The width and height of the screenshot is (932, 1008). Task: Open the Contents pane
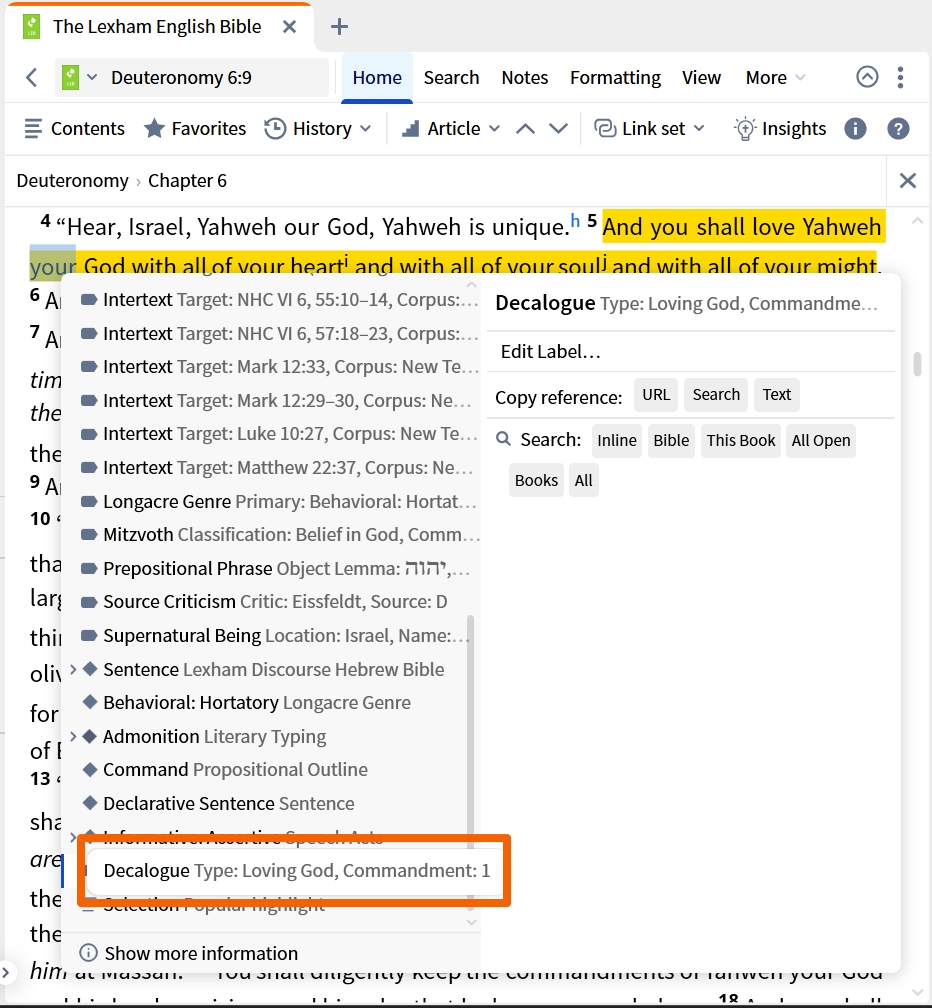pos(75,129)
